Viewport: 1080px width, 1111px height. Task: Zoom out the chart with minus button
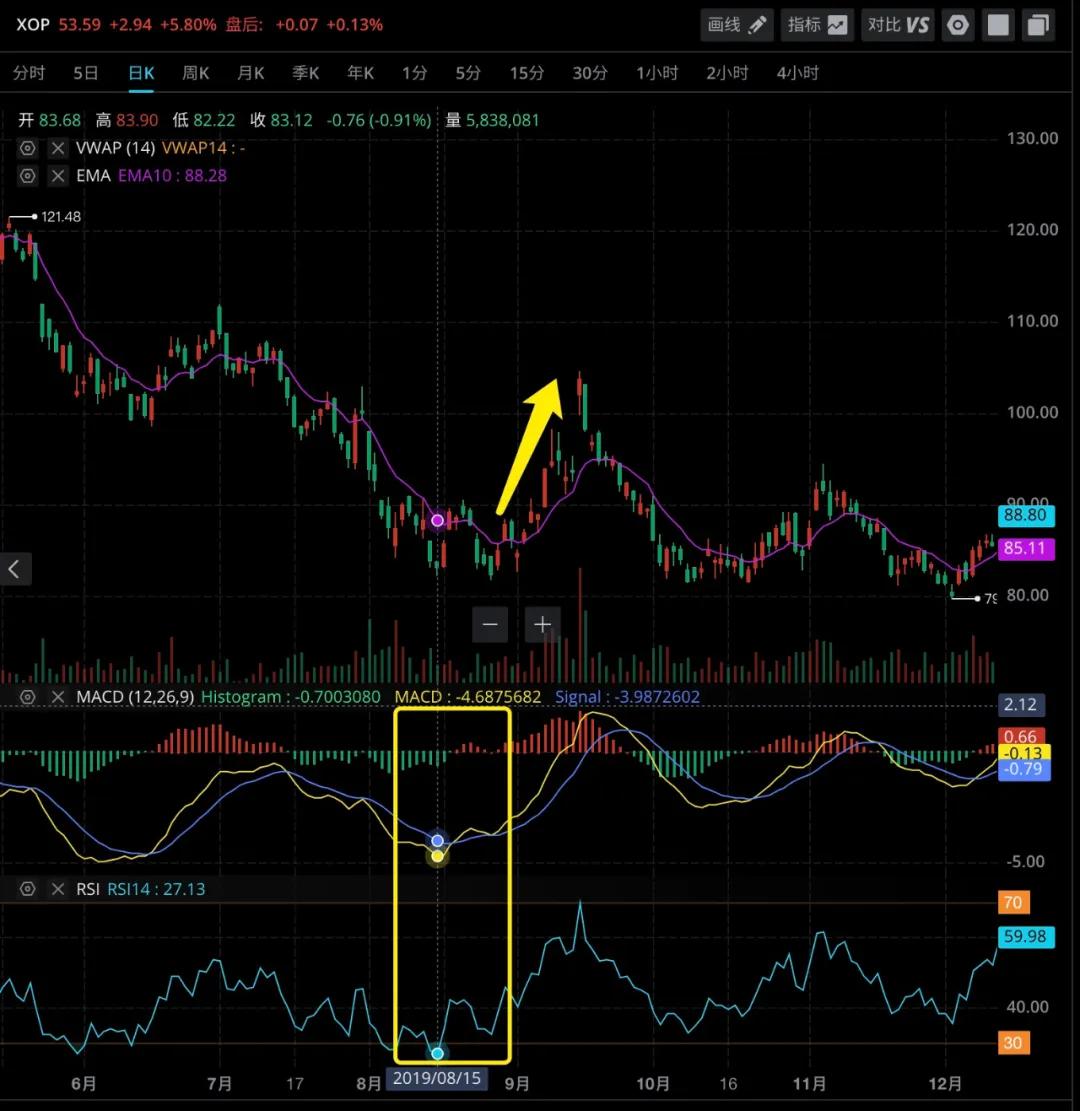pyautogui.click(x=490, y=625)
